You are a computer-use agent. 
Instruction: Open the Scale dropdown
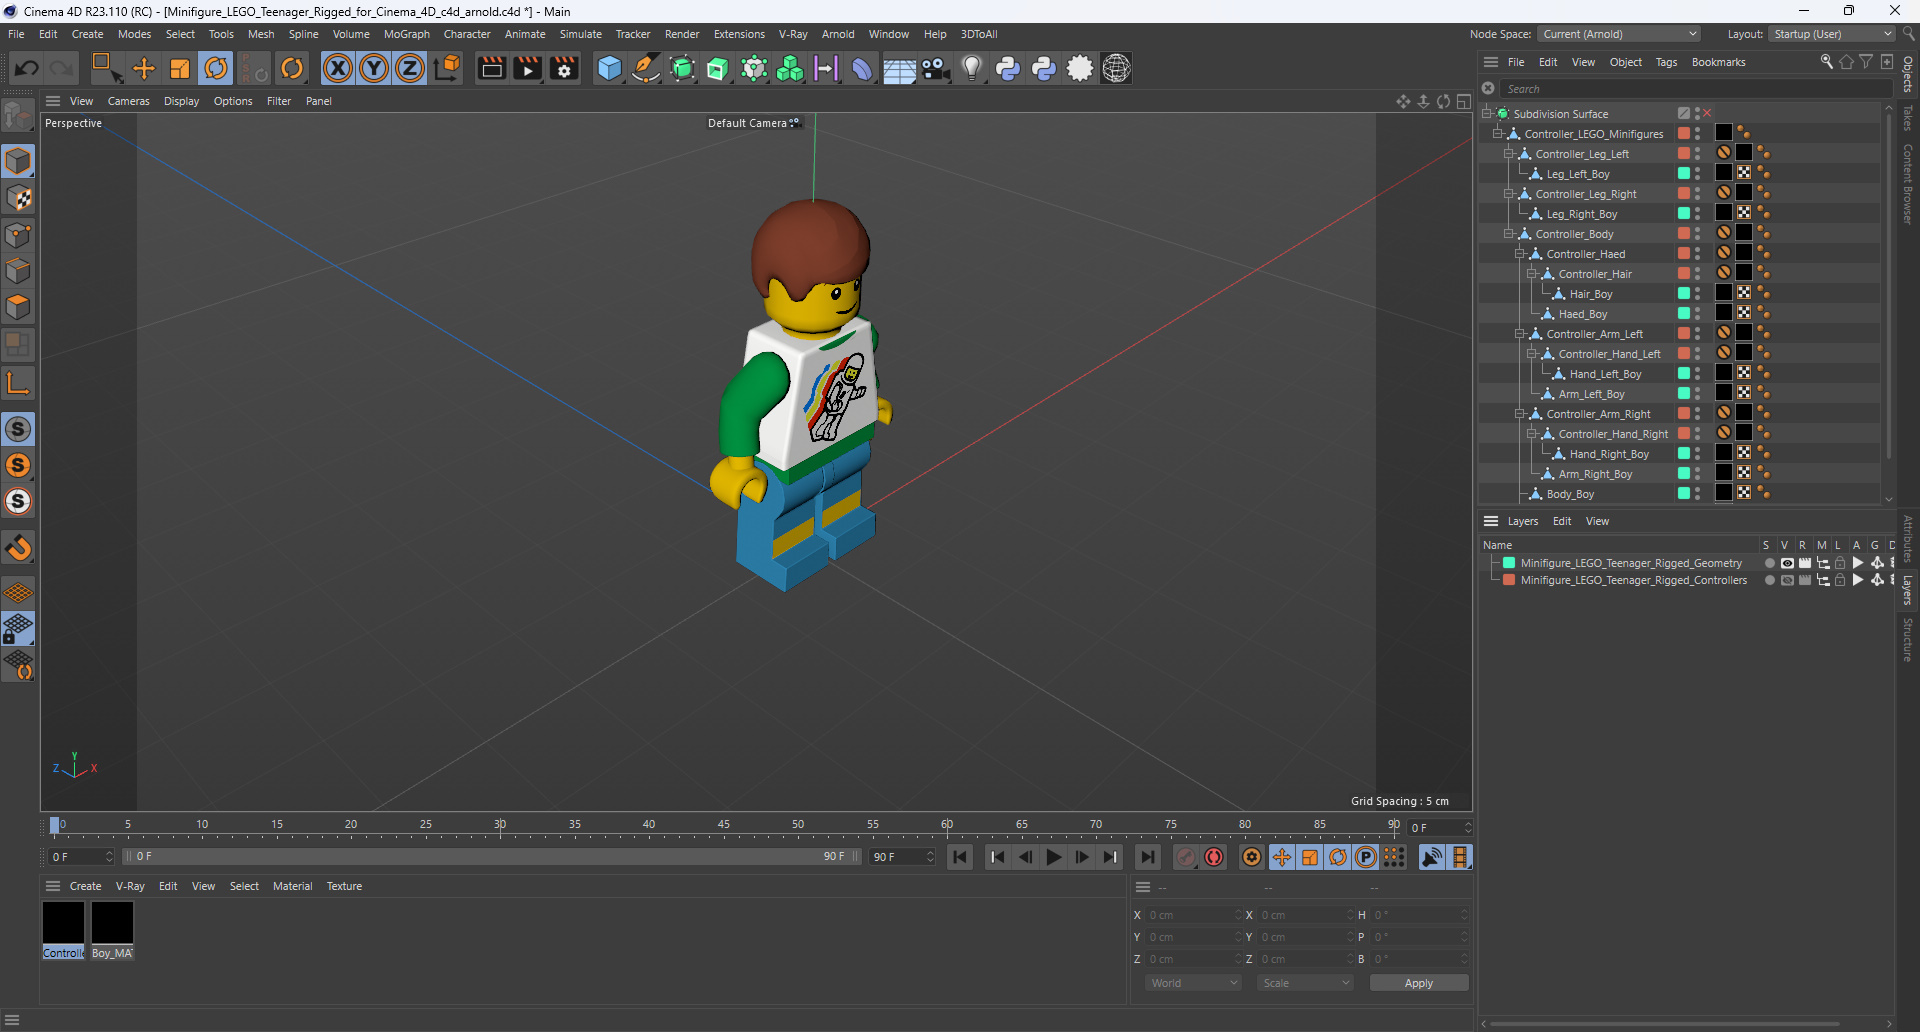pos(1305,983)
